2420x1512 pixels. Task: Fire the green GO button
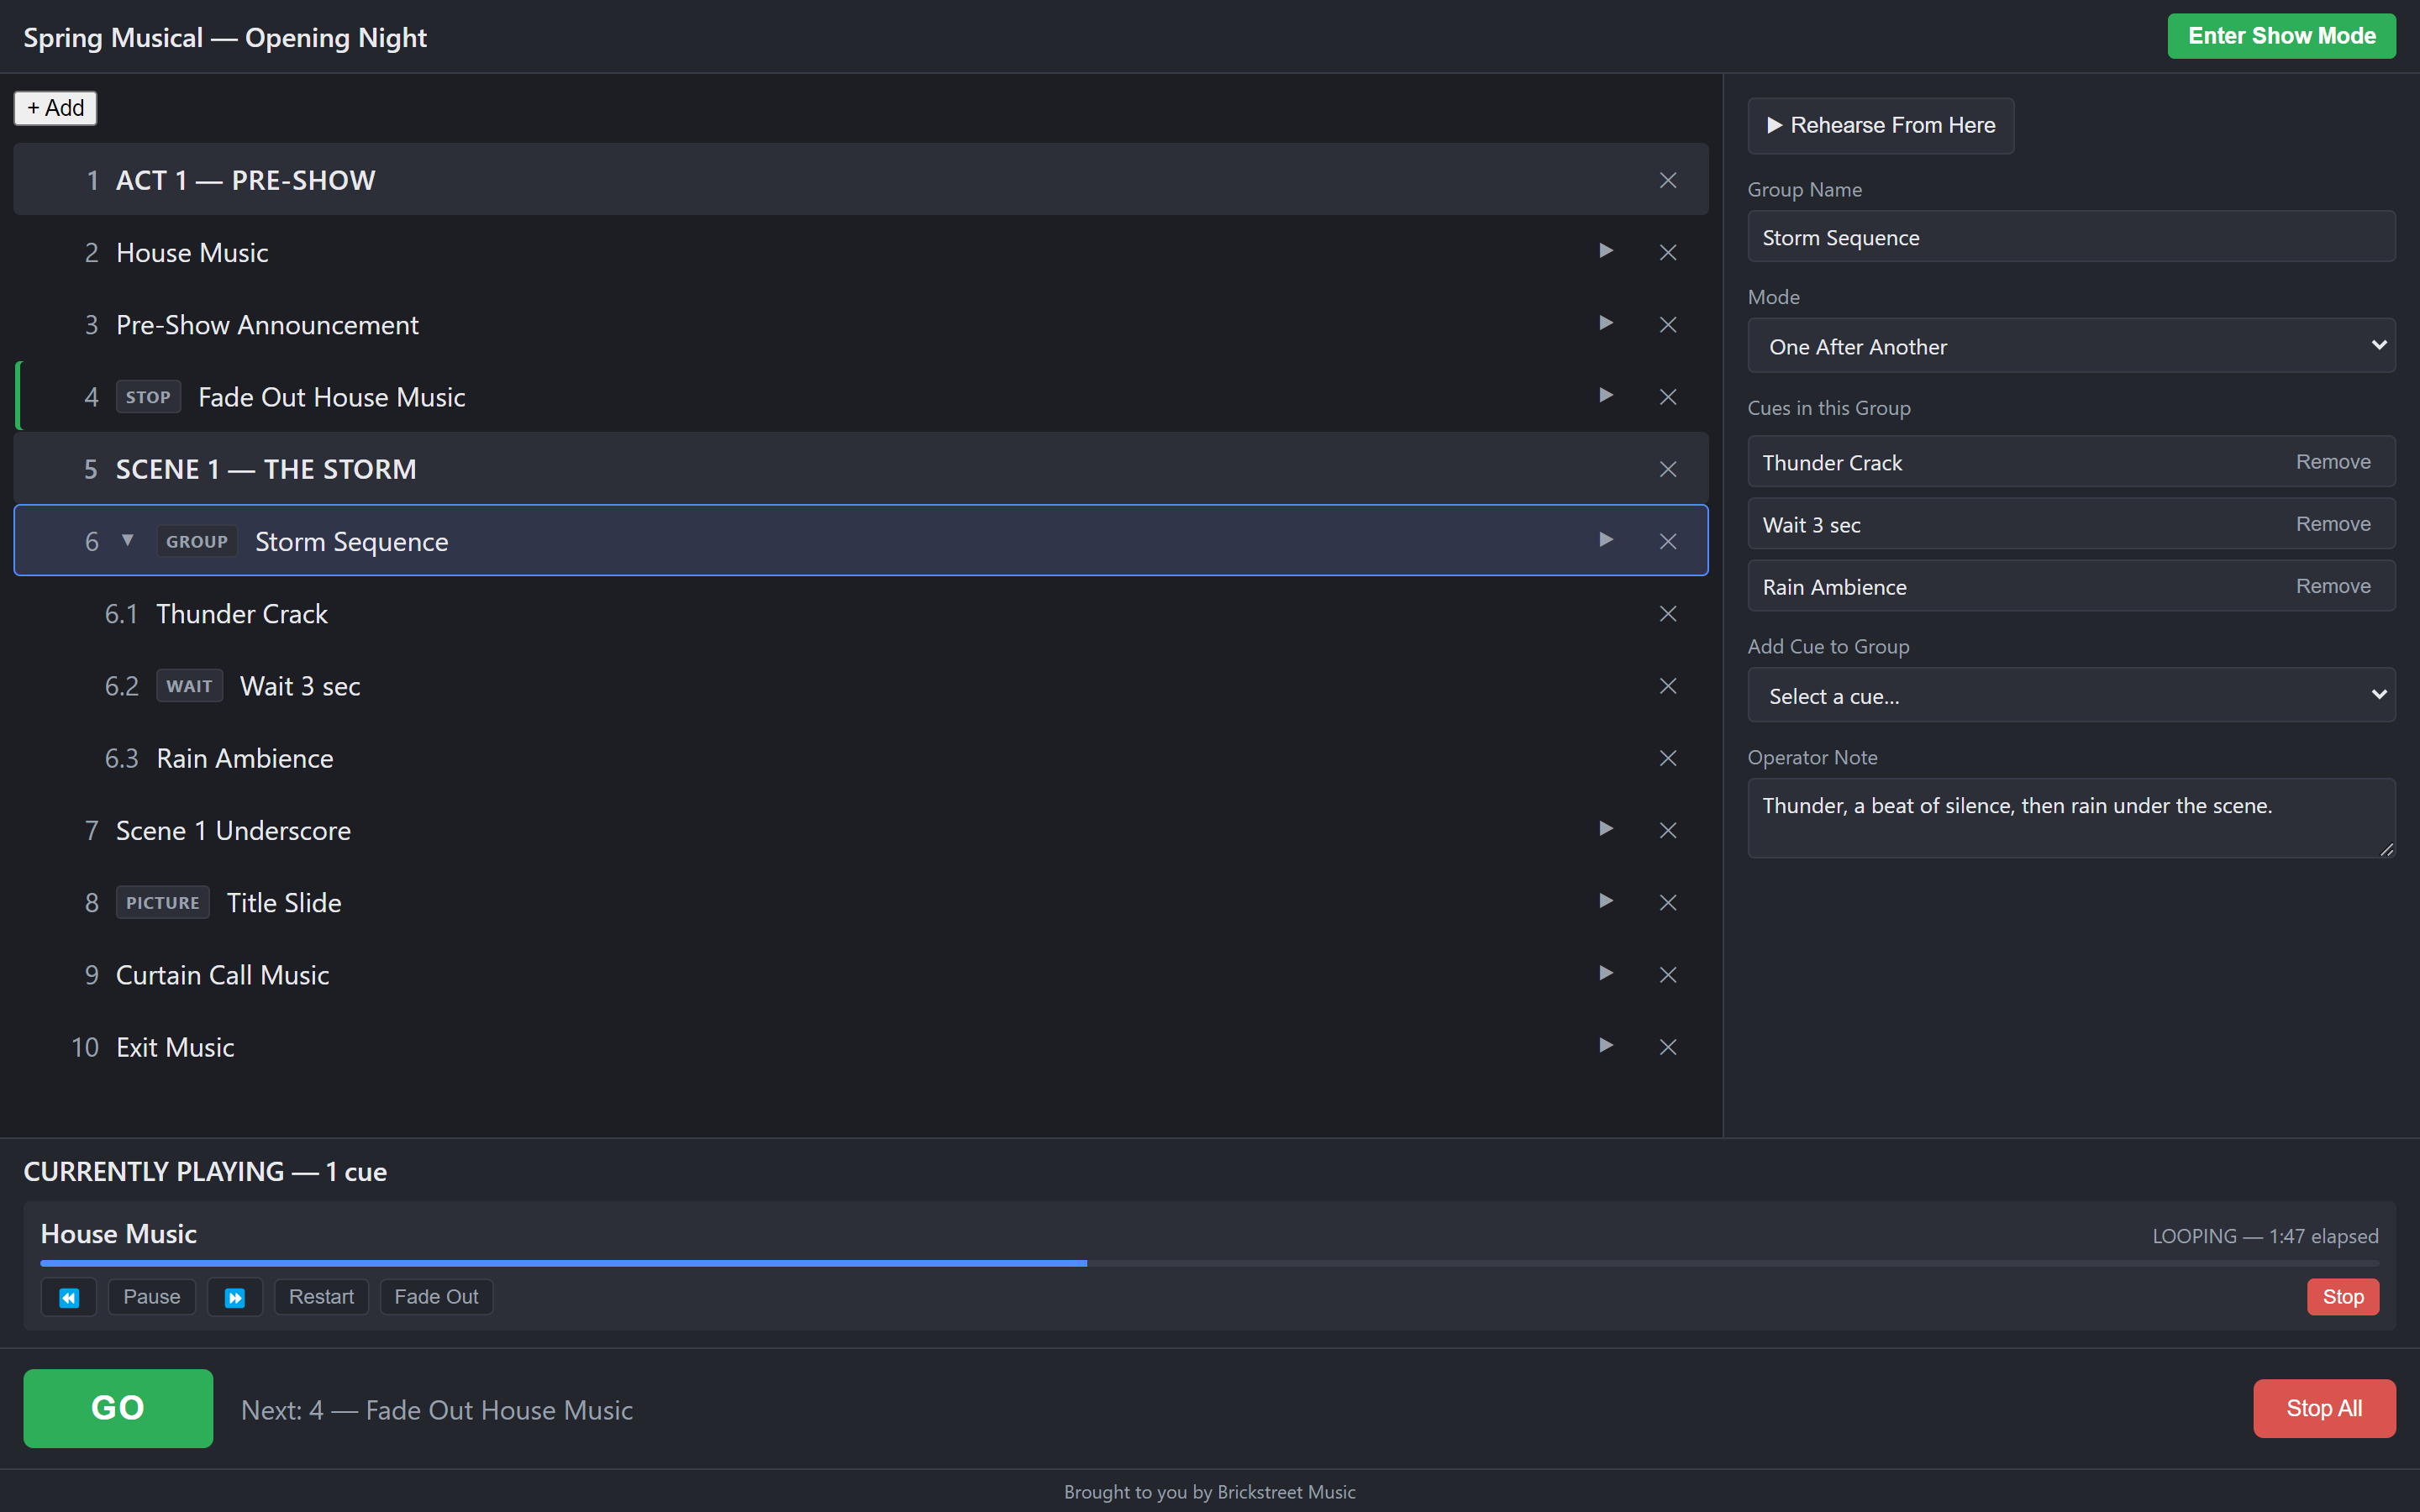[x=118, y=1408]
